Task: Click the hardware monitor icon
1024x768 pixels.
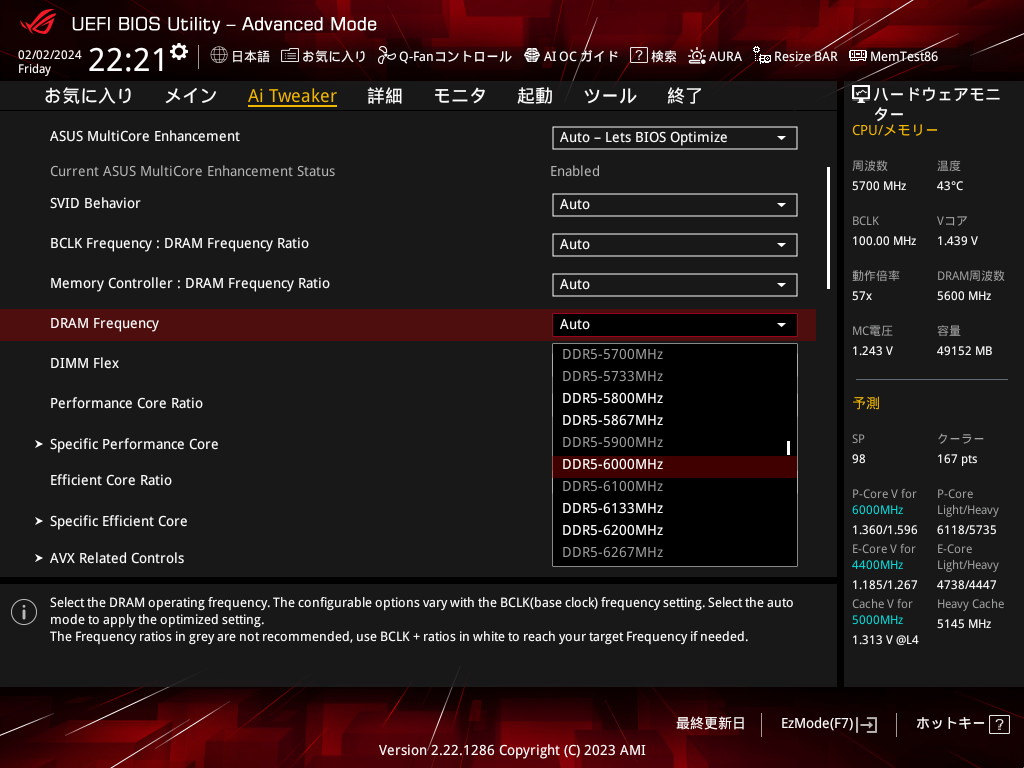Action: (x=861, y=95)
